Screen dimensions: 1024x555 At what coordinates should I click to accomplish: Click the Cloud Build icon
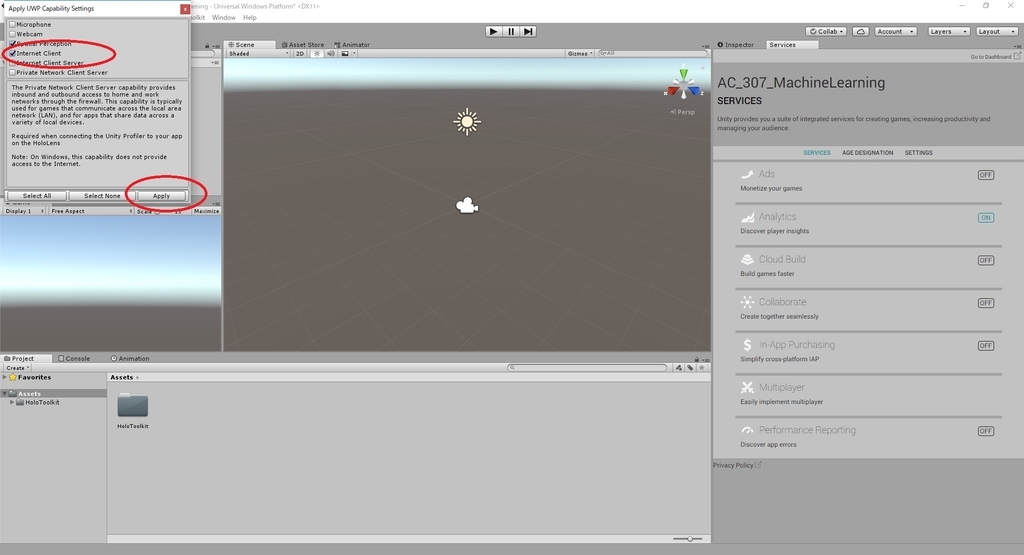(x=747, y=259)
